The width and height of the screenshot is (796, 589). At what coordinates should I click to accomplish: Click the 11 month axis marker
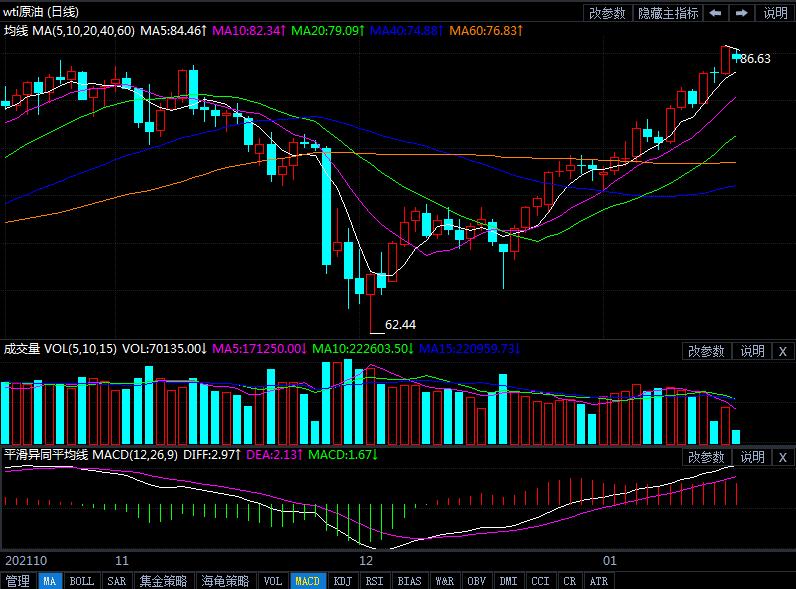tap(122, 561)
